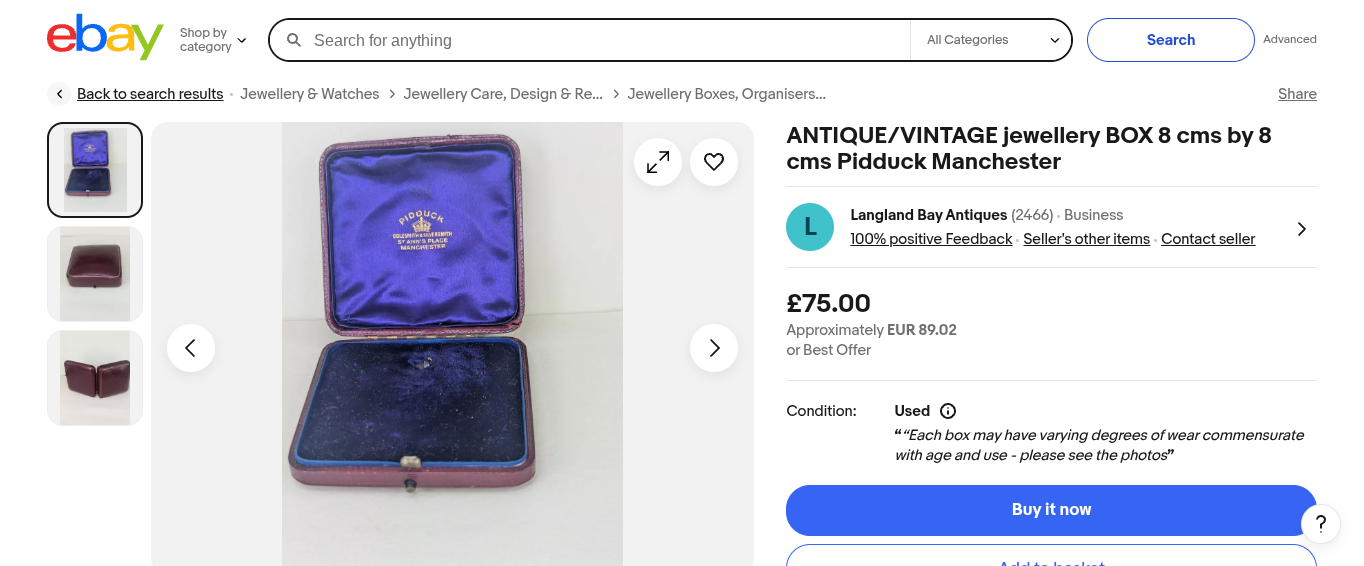Open the All Categories dropdown
Screen dimensions: 1364x566
click(991, 40)
